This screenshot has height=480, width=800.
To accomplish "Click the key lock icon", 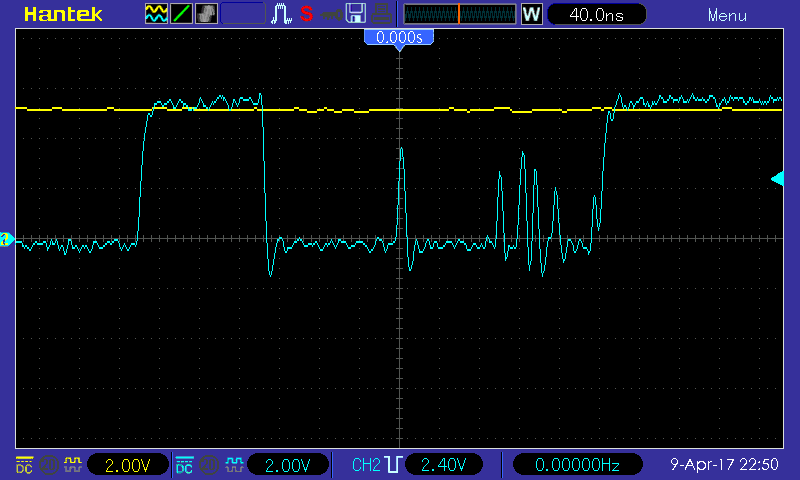I will tap(329, 14).
